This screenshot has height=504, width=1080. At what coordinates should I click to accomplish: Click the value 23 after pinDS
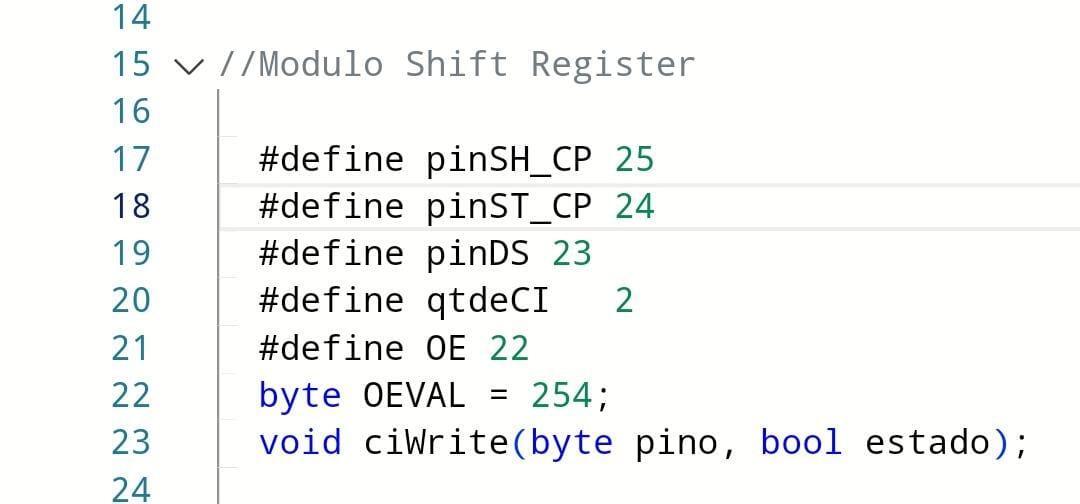coord(572,254)
